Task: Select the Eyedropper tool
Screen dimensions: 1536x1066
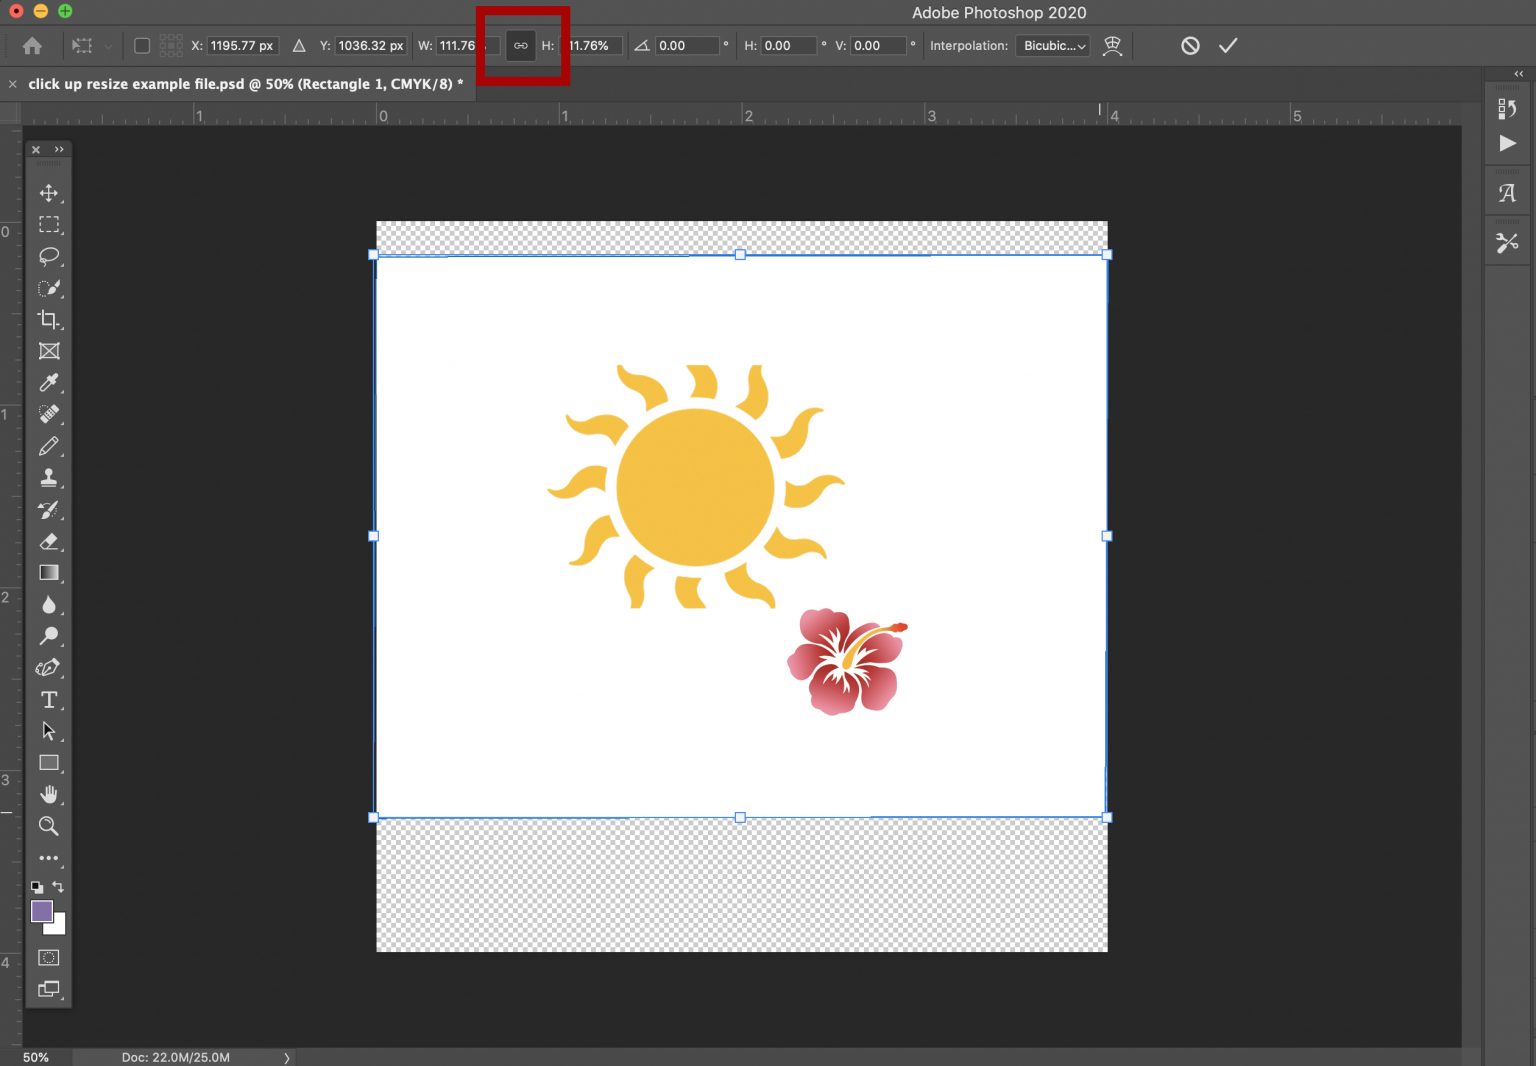Action: 49,383
